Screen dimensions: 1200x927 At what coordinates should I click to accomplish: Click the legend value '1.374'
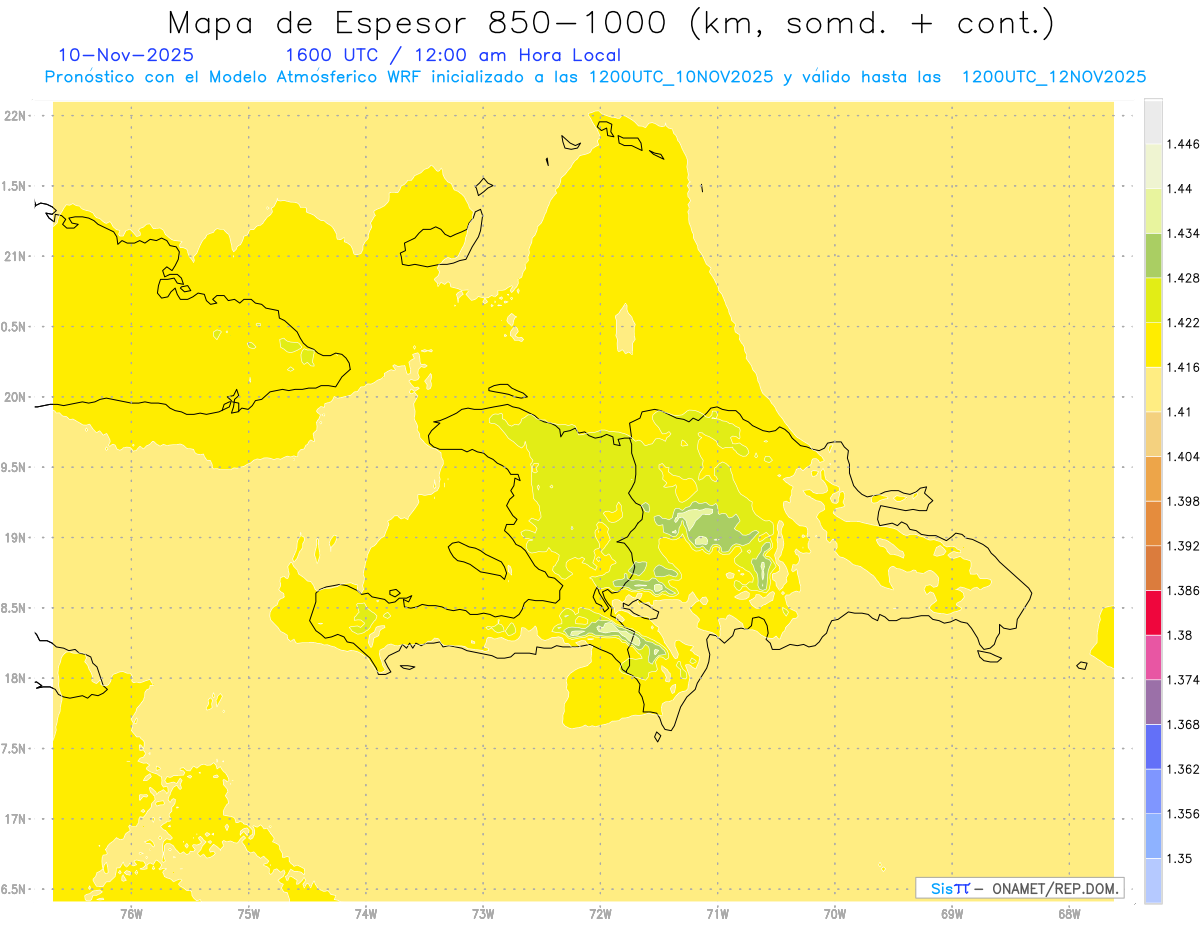pyautogui.click(x=1184, y=680)
